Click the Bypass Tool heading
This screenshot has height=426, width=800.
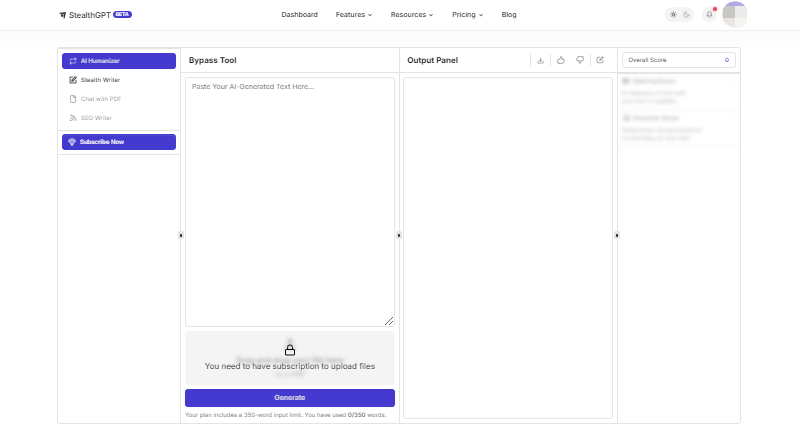tap(213, 60)
